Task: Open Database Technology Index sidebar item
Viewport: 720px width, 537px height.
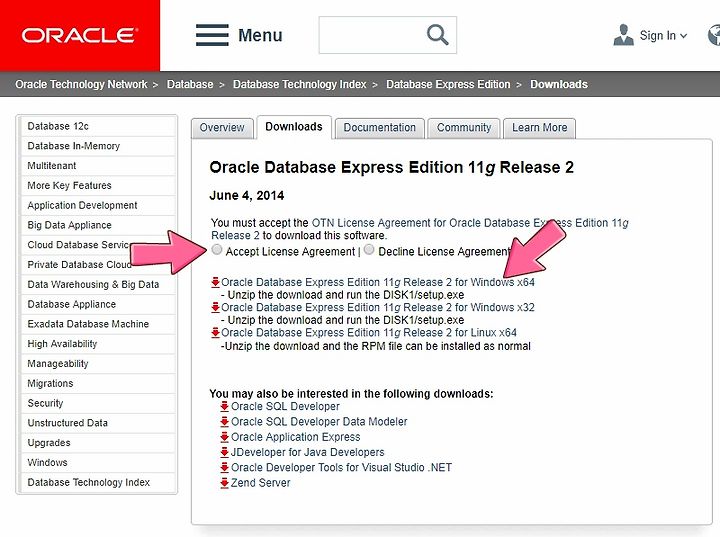Action: pos(98,482)
